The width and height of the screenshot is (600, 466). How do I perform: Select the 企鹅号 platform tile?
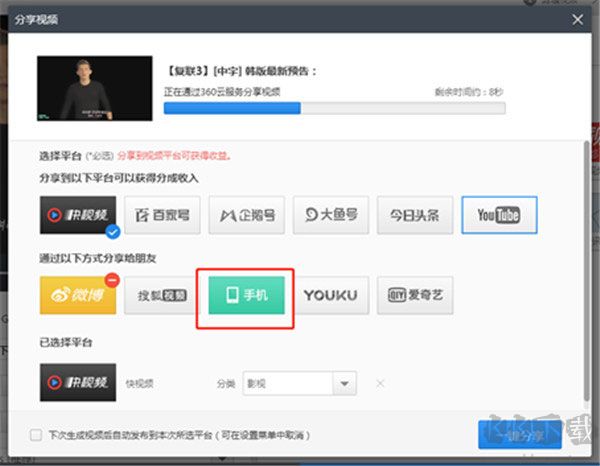click(247, 215)
